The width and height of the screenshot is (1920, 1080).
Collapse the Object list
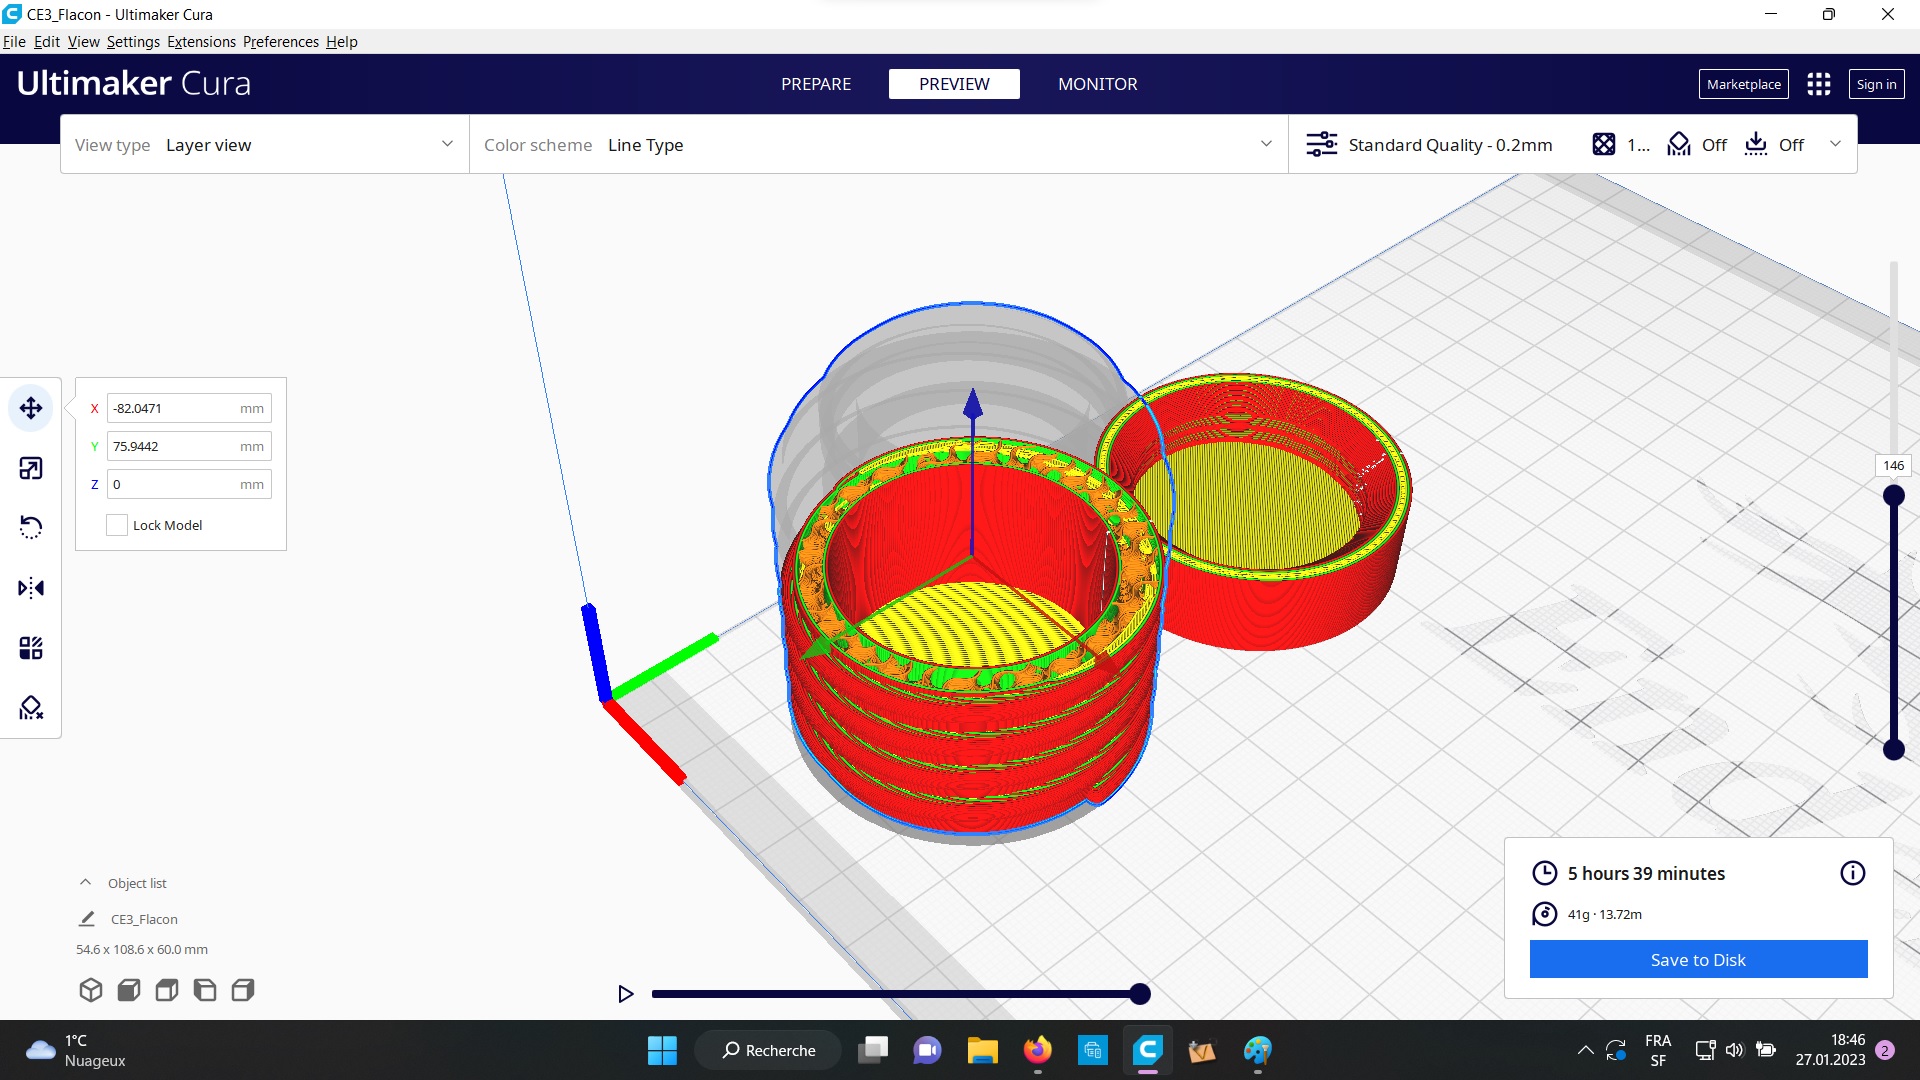86,883
